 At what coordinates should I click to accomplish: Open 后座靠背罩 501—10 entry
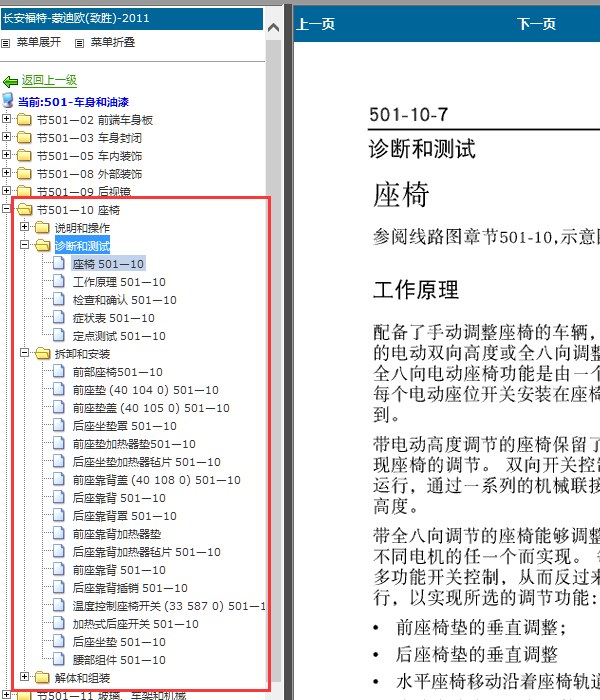125,516
